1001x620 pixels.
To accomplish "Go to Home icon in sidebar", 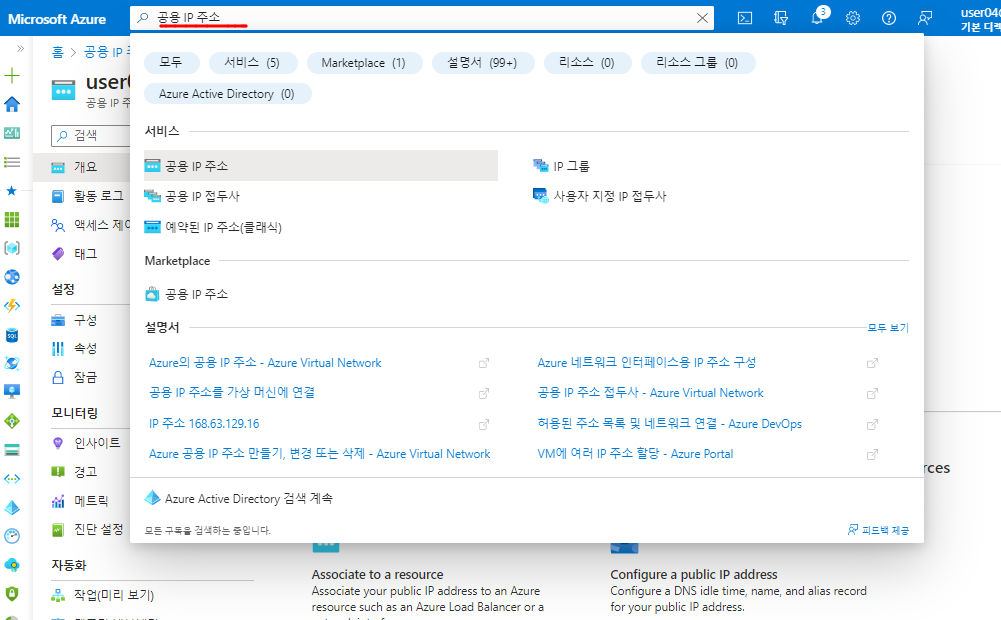I will tap(11, 104).
